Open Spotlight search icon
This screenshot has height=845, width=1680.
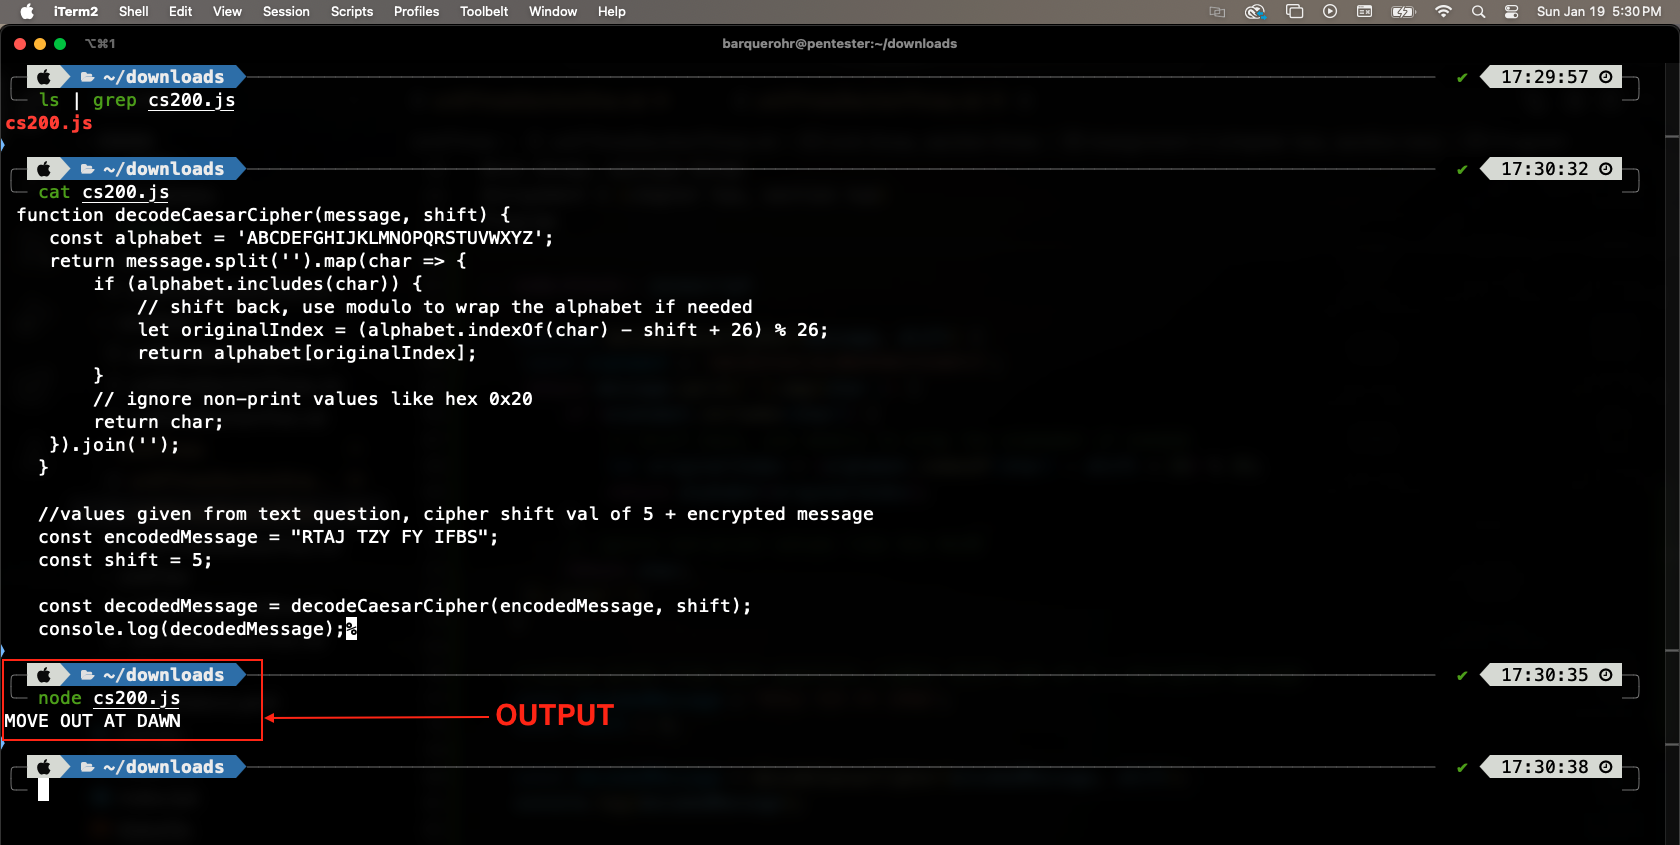tap(1478, 11)
